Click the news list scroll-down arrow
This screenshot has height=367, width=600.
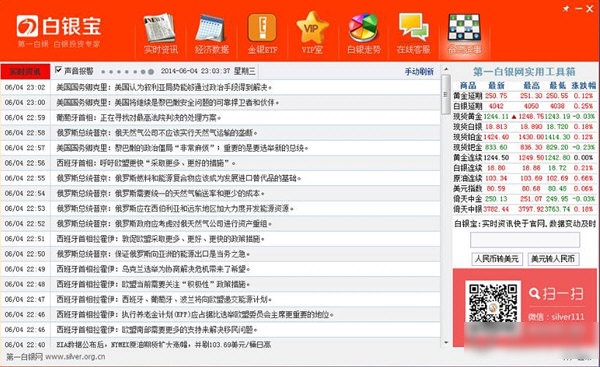445,343
